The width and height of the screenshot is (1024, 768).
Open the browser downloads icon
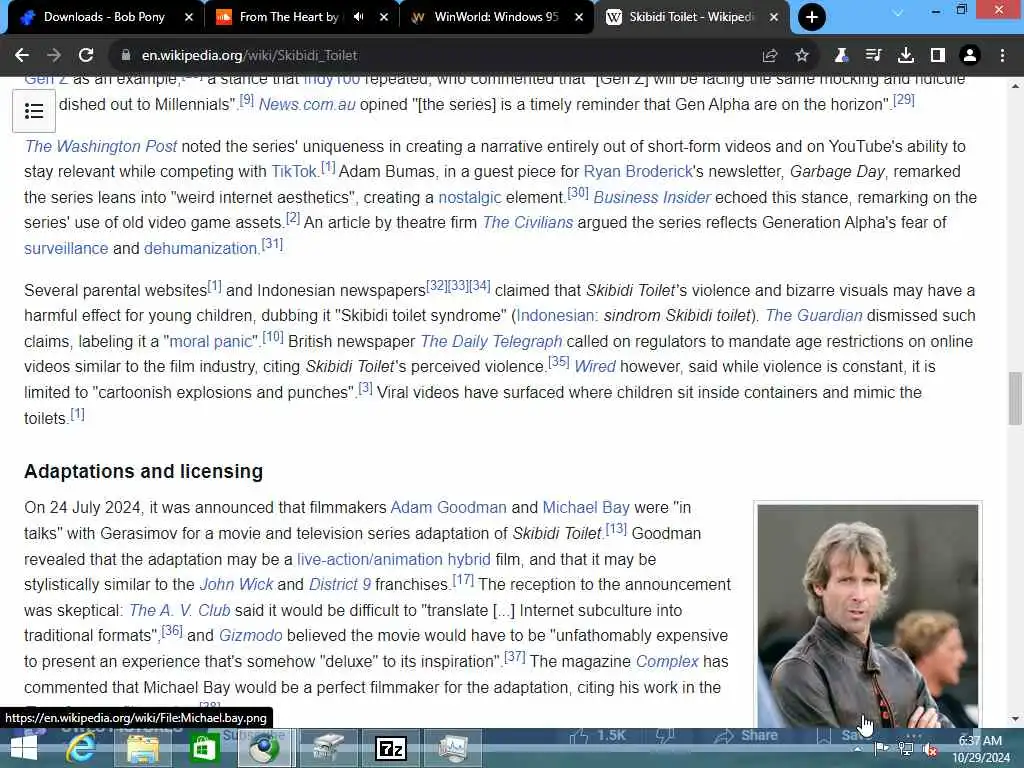click(906, 56)
